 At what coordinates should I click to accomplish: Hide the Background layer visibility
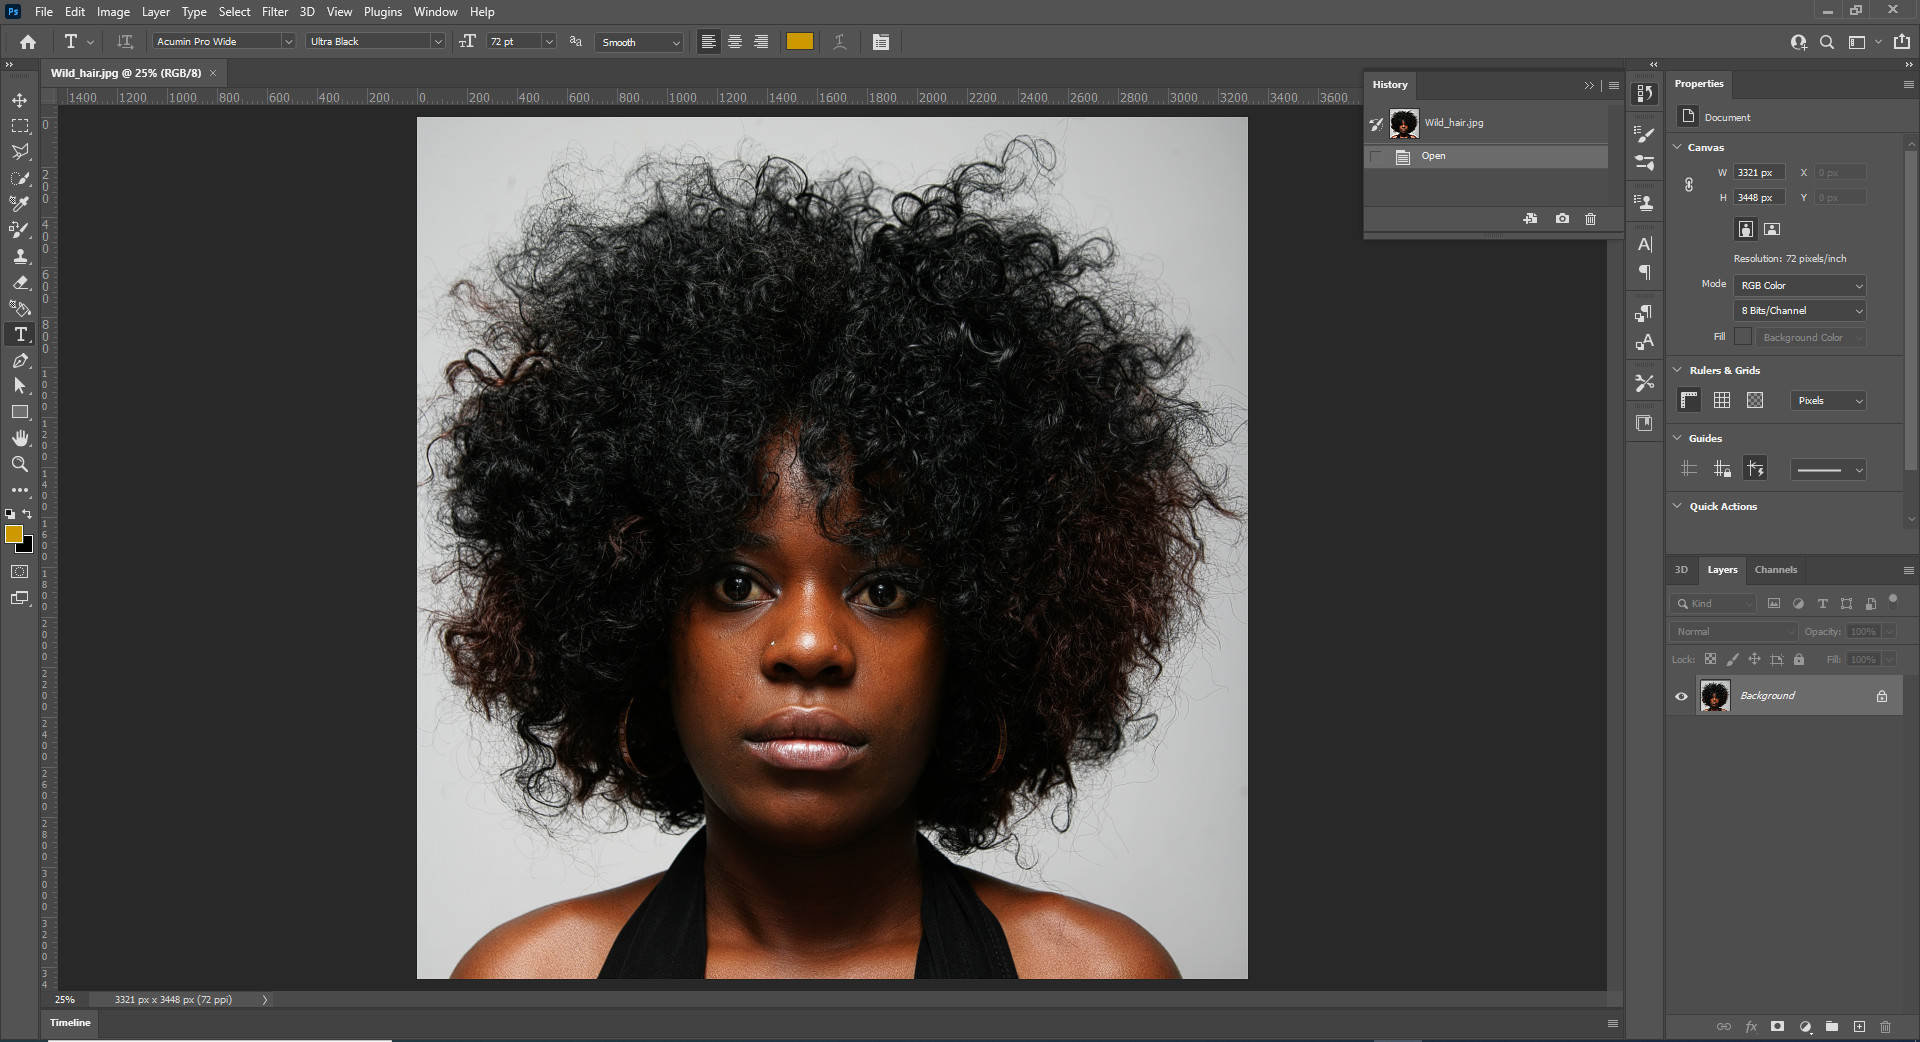[x=1682, y=696]
